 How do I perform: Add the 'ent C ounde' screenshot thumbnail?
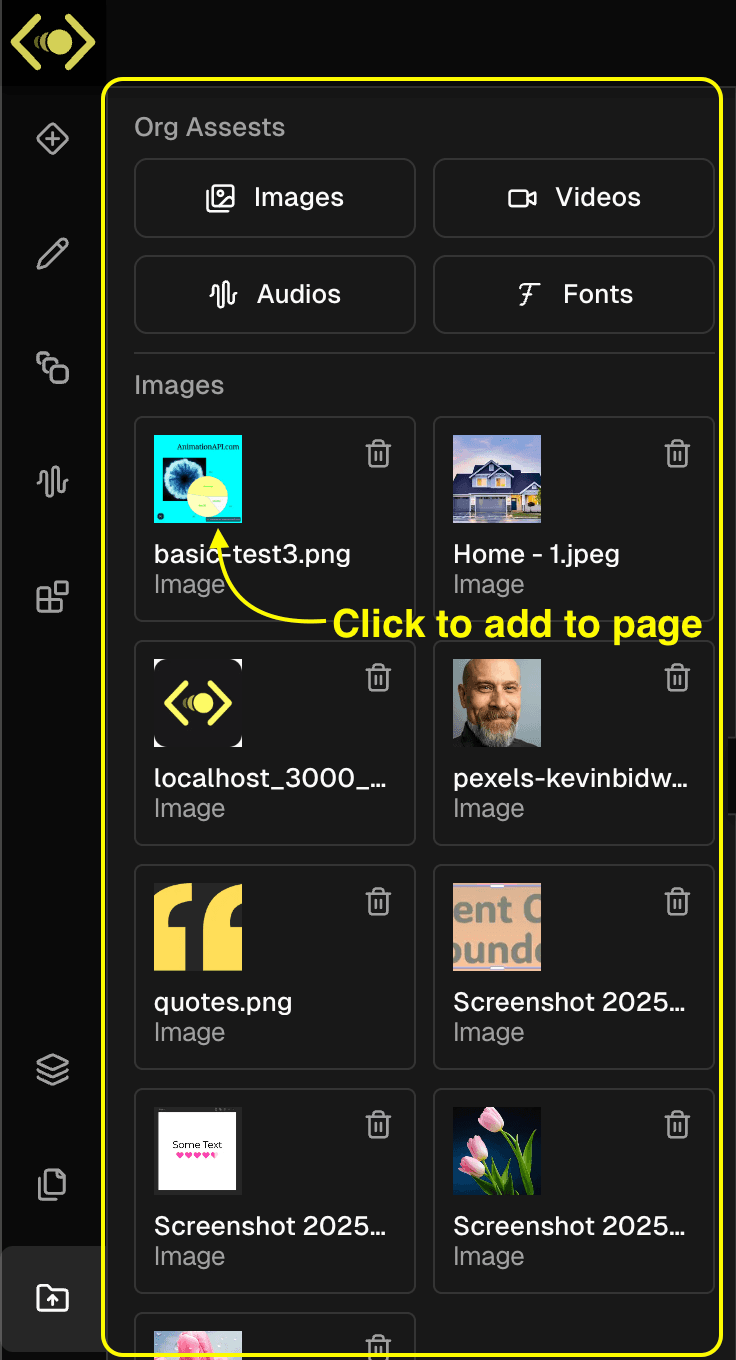pyautogui.click(x=497, y=927)
